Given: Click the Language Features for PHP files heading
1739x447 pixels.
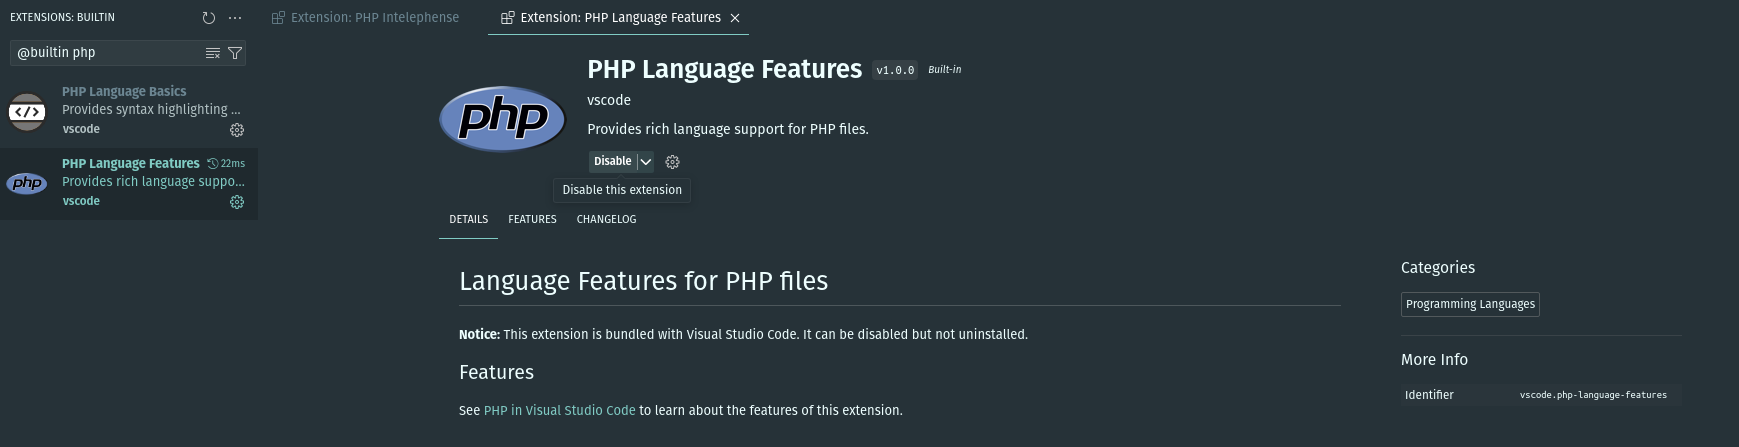Looking at the screenshot, I should click(643, 281).
